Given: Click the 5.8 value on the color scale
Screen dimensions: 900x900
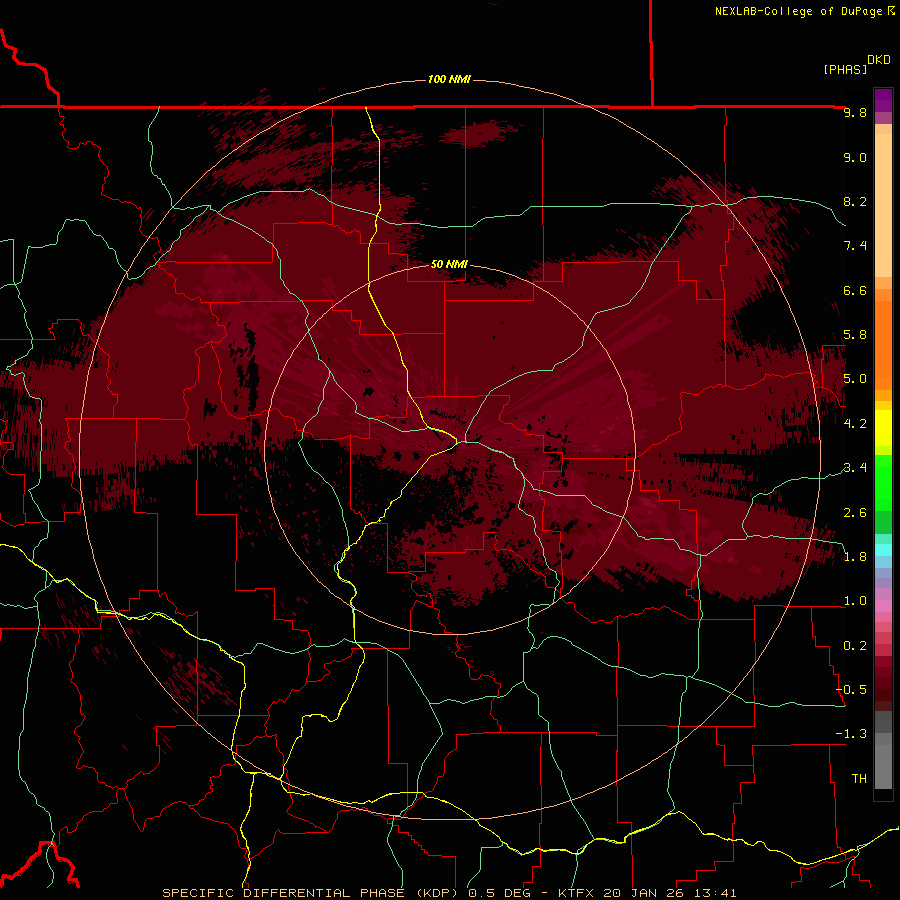Looking at the screenshot, I should point(855,335).
